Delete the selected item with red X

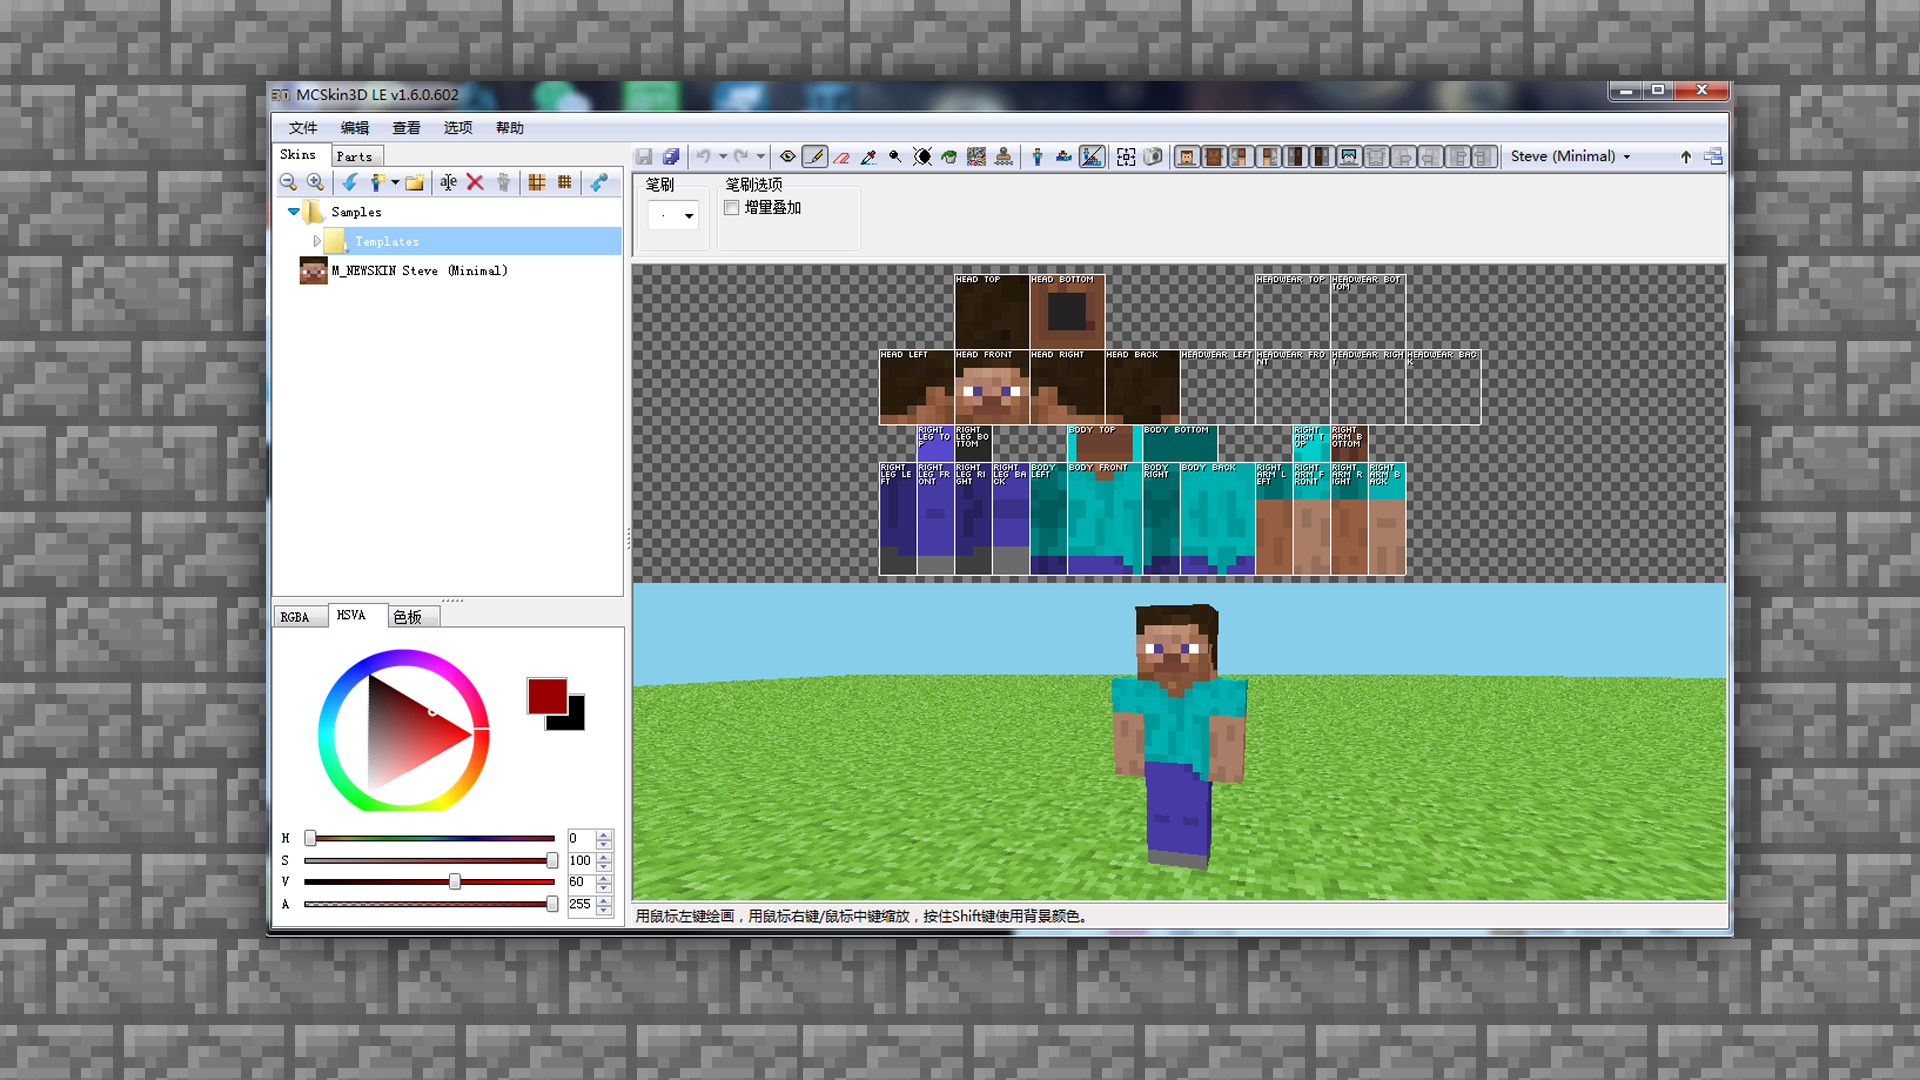(x=475, y=182)
